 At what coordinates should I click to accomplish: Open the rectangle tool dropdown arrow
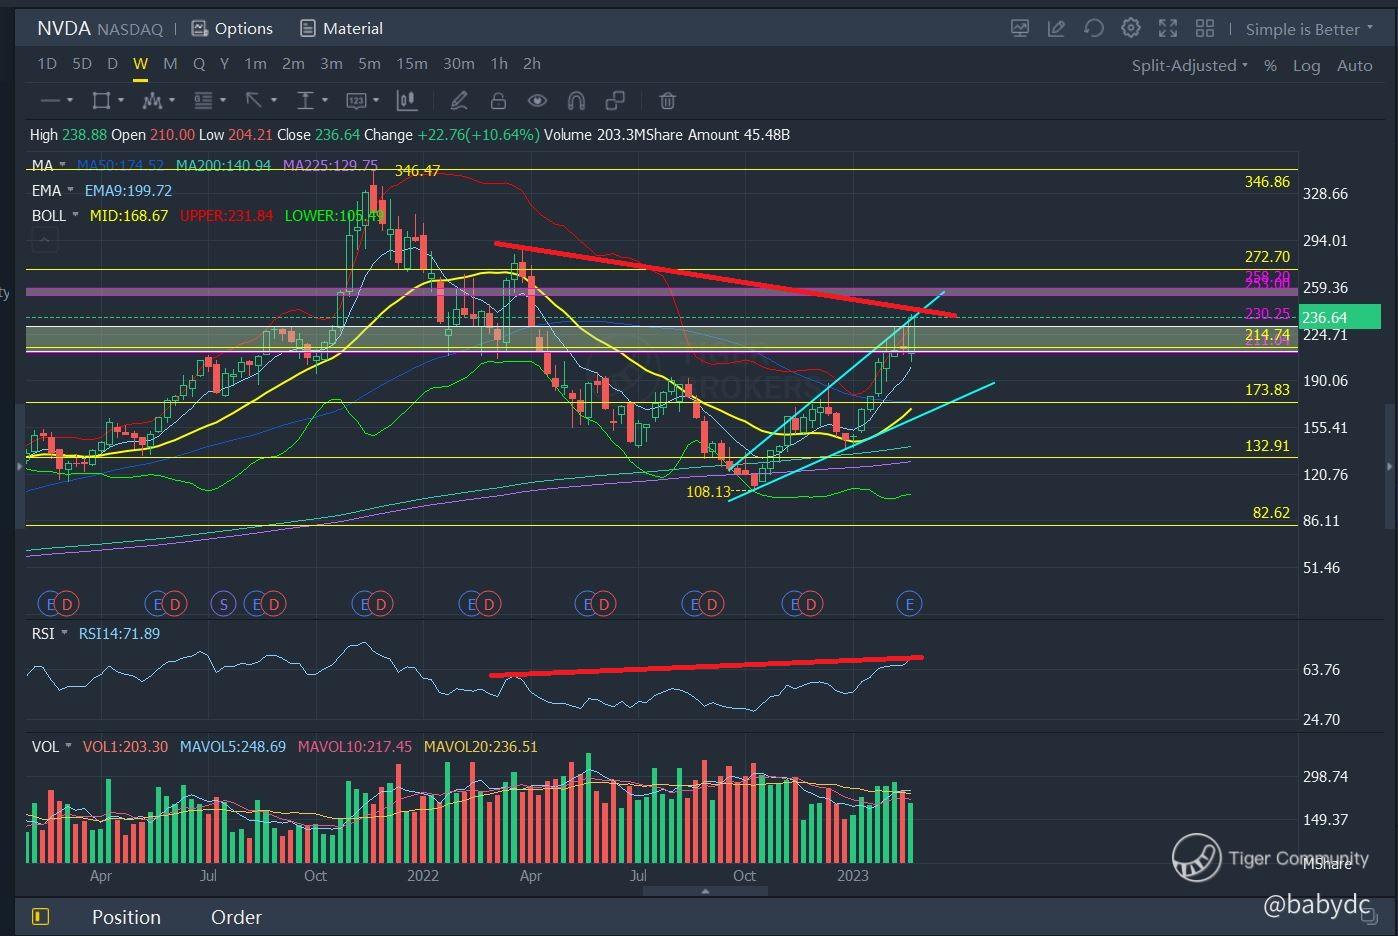(x=120, y=100)
